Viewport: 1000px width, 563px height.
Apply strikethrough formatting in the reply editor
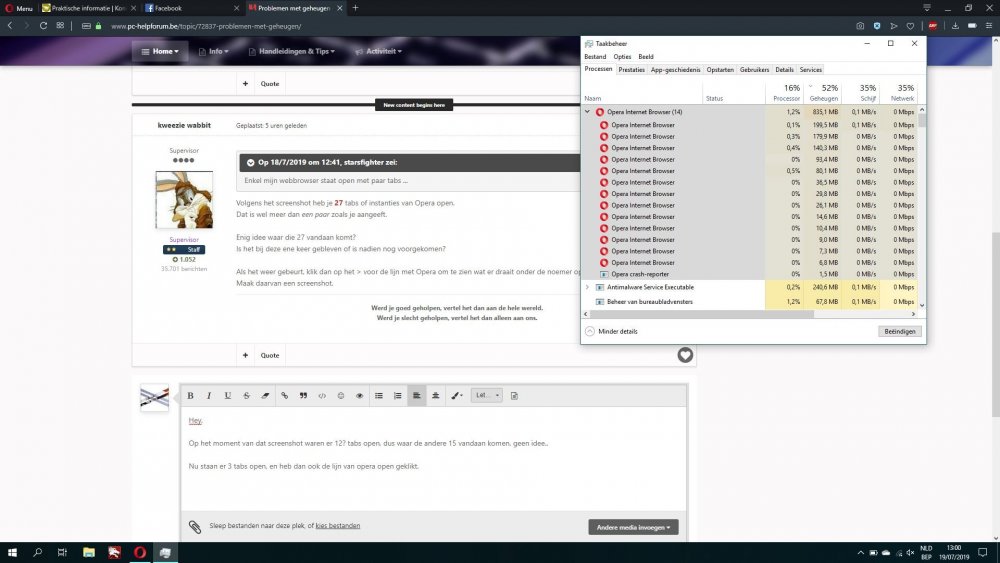246,395
